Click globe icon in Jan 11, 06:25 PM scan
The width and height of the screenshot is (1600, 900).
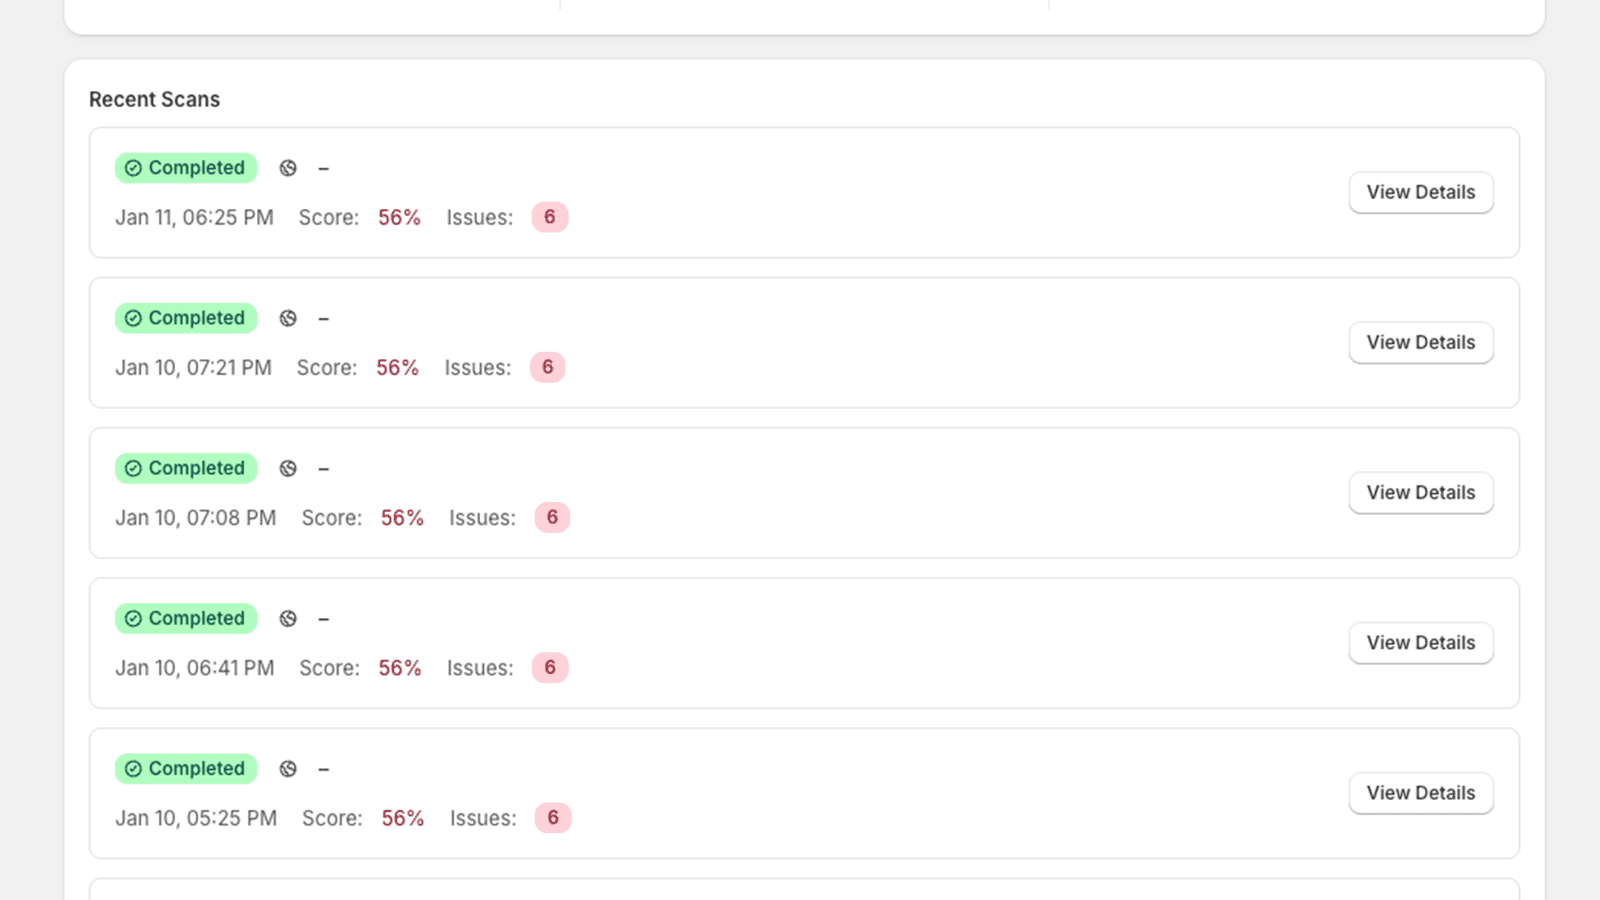[288, 168]
